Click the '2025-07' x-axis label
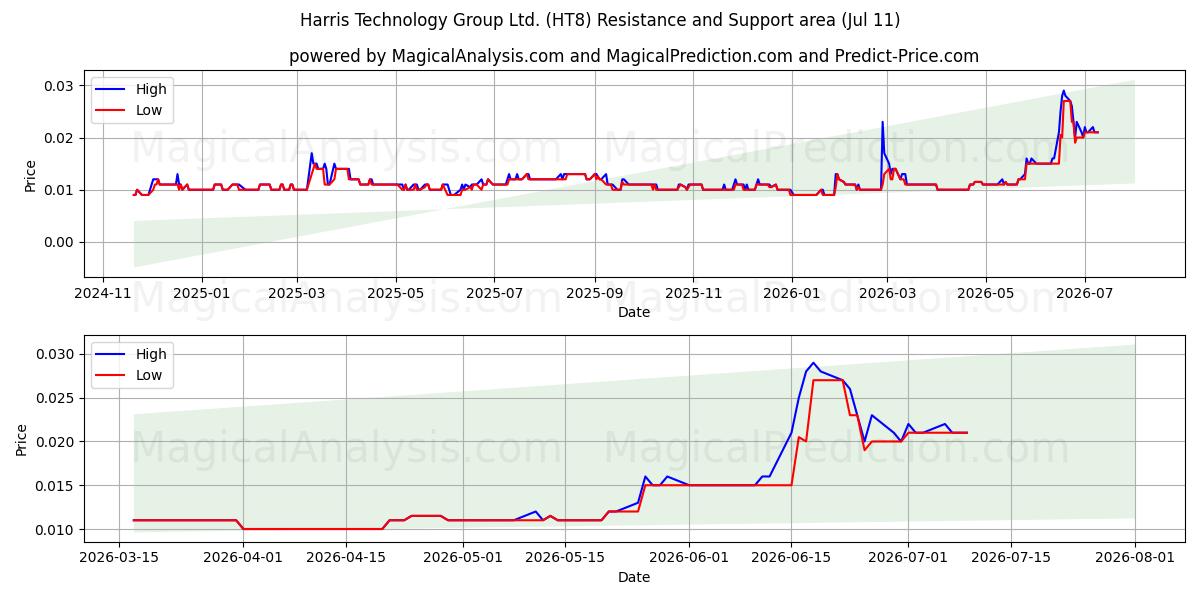Viewport: 1200px width, 600px height. pos(494,294)
